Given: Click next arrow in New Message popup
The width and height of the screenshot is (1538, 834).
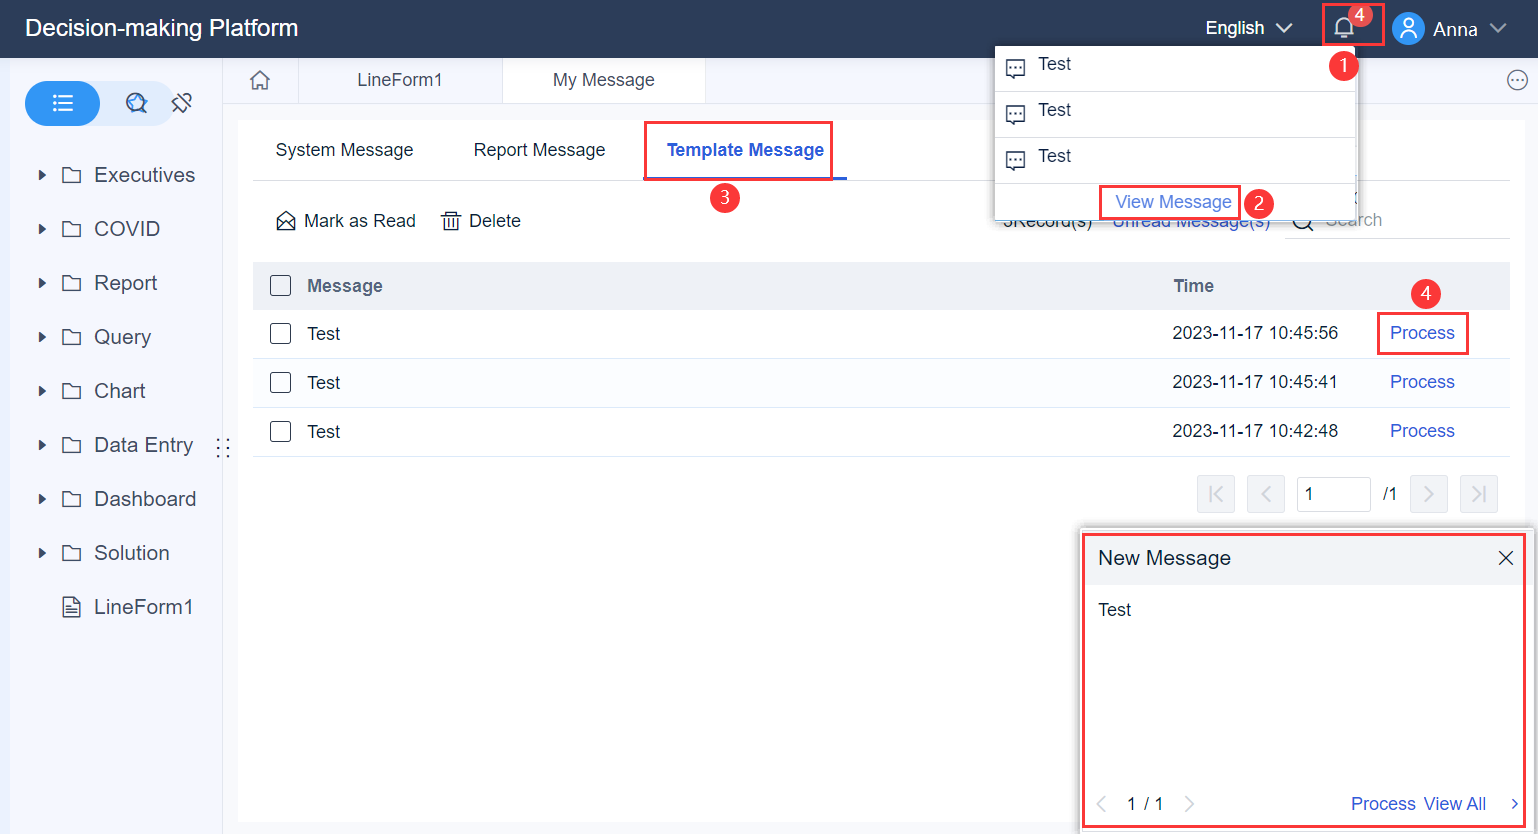Looking at the screenshot, I should (x=1190, y=804).
